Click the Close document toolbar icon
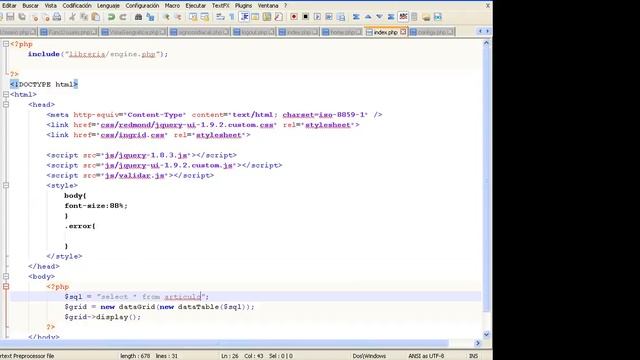Screen dimensions: 640x360 (35, 18)
